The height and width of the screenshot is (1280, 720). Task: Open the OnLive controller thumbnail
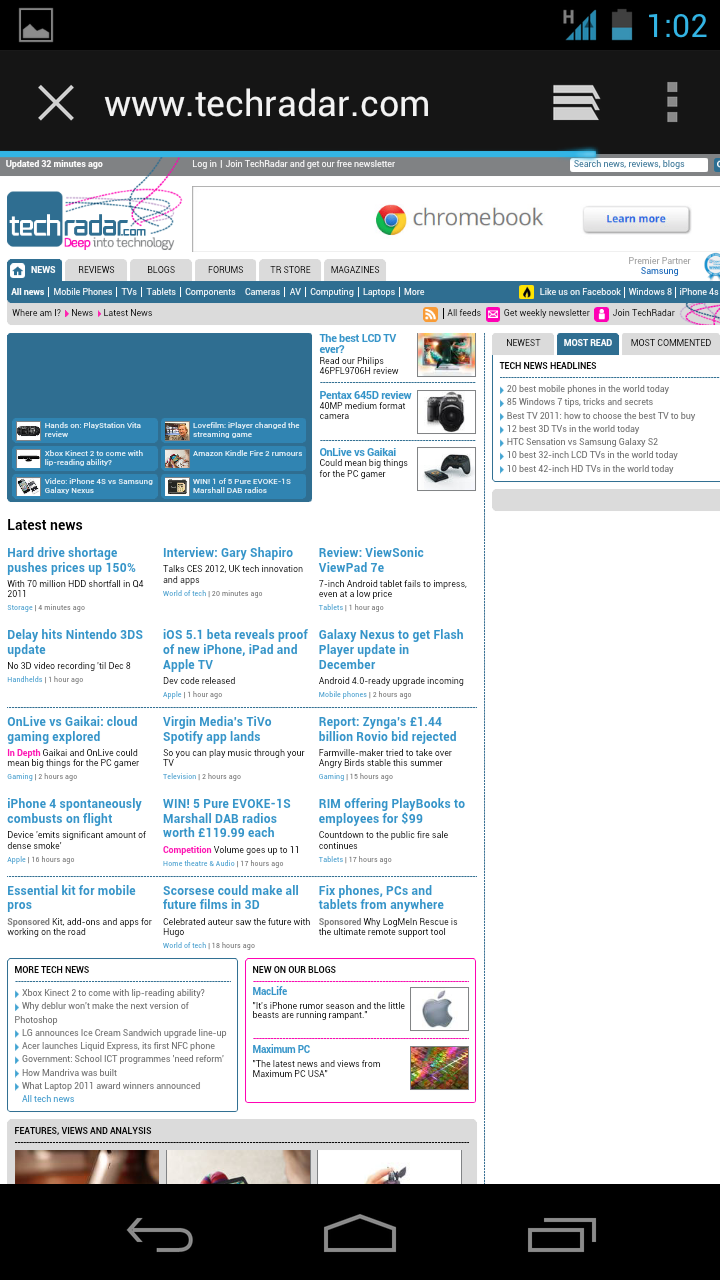446,469
